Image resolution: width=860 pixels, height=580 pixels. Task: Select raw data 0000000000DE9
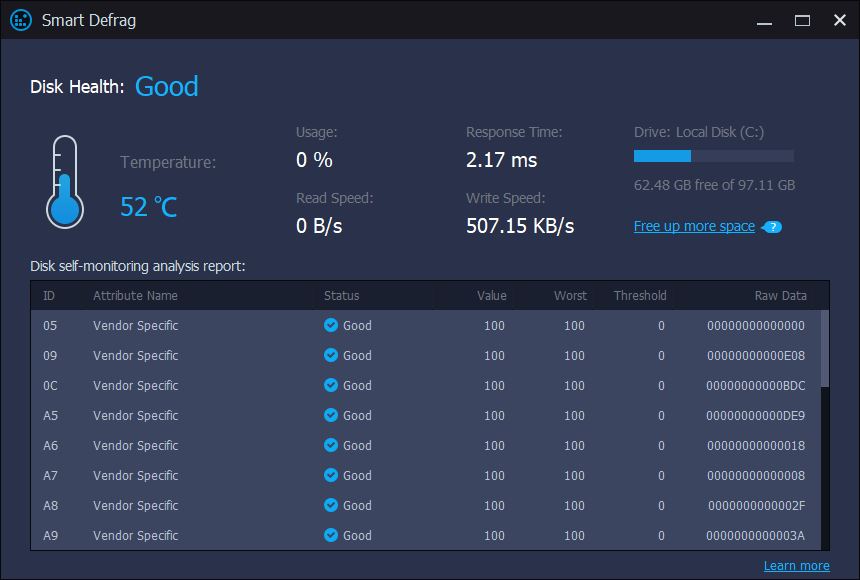756,415
